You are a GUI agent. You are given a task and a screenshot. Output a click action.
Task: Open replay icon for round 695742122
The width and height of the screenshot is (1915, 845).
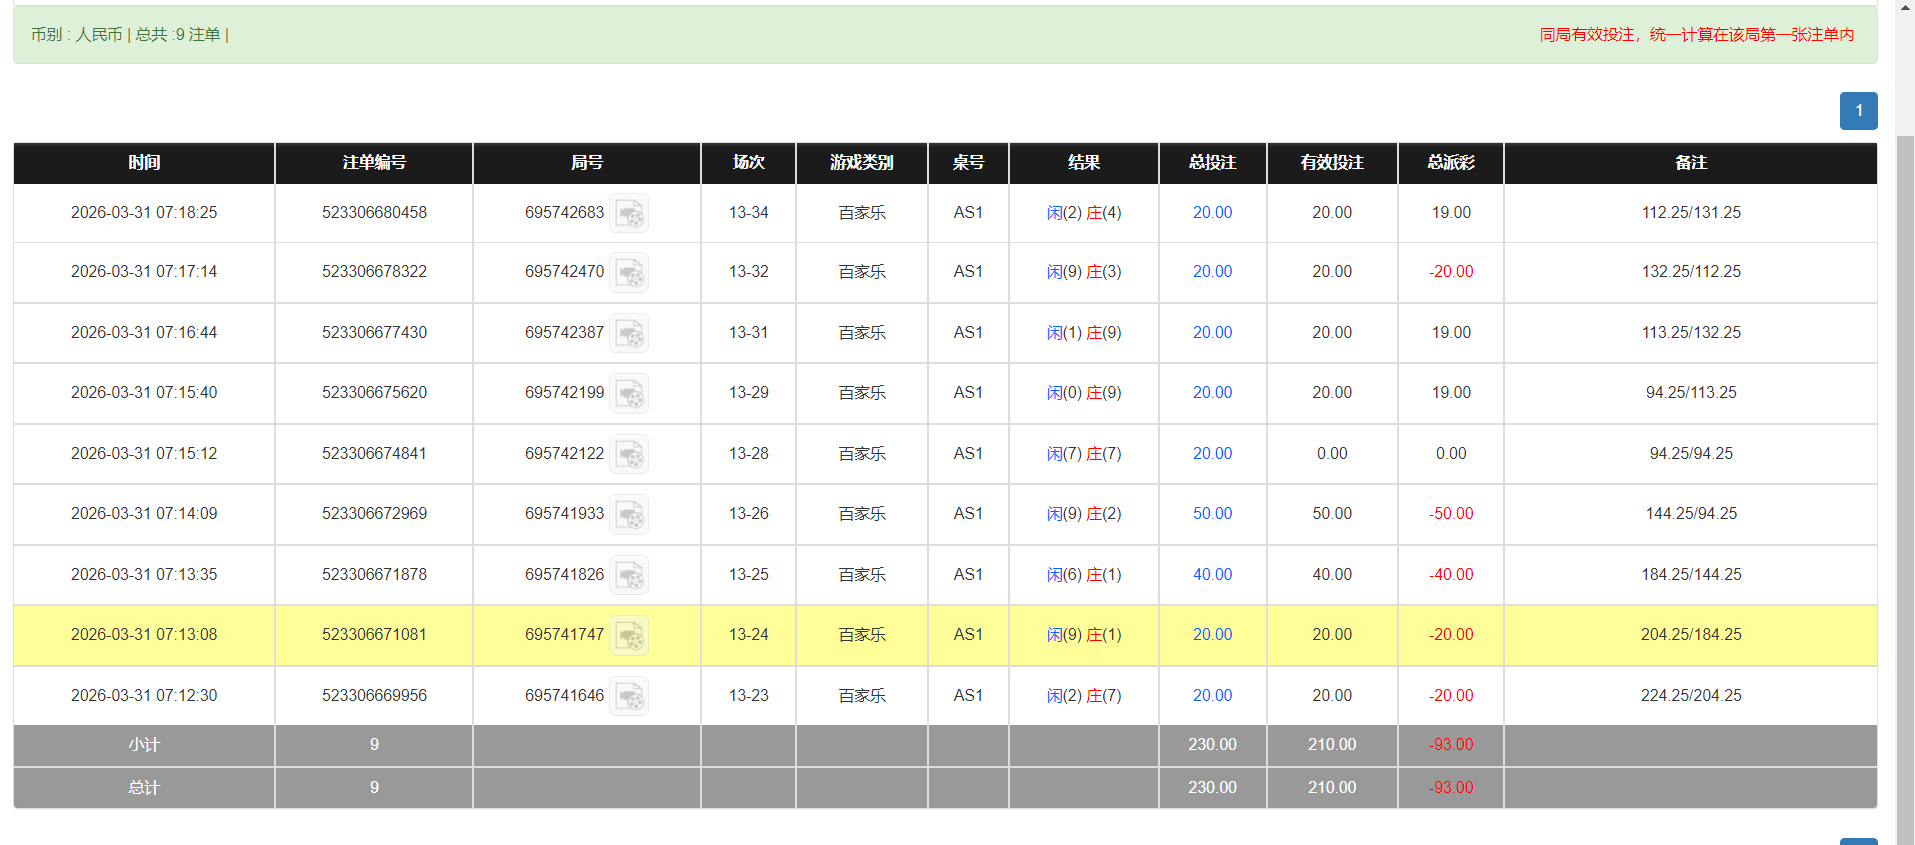629,454
